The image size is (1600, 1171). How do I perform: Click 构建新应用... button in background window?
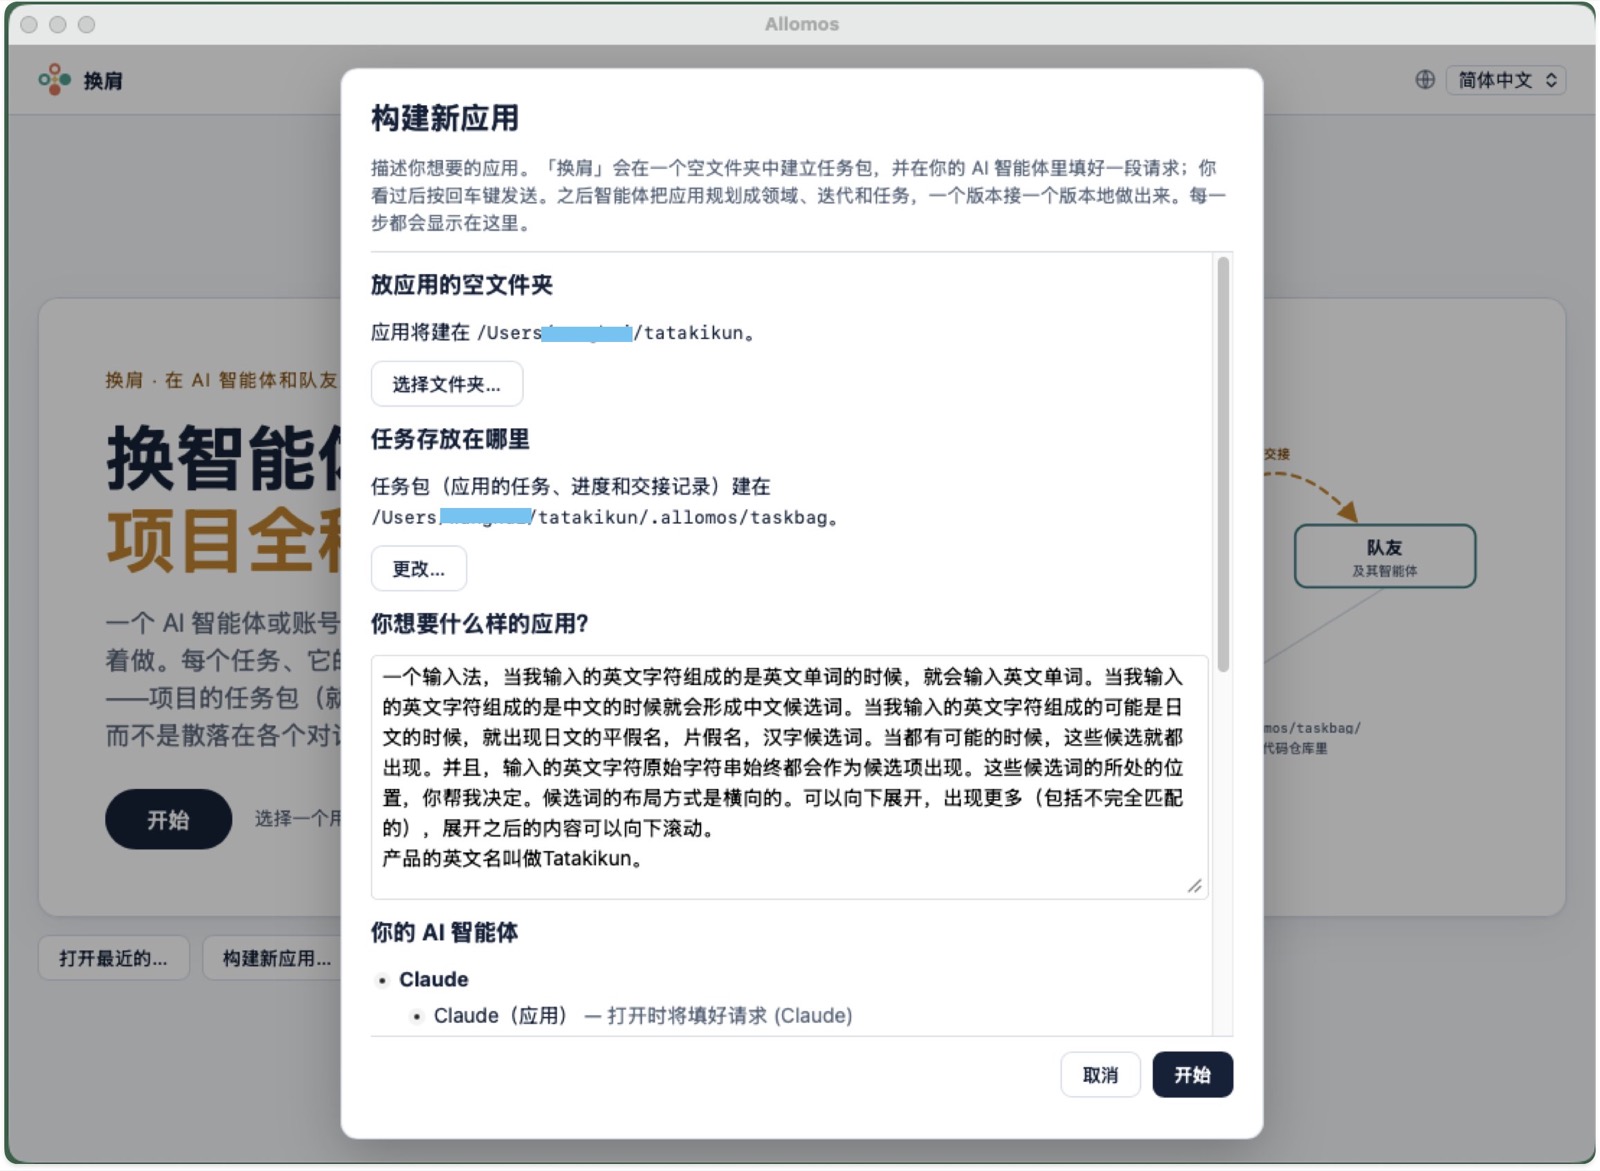click(x=273, y=958)
